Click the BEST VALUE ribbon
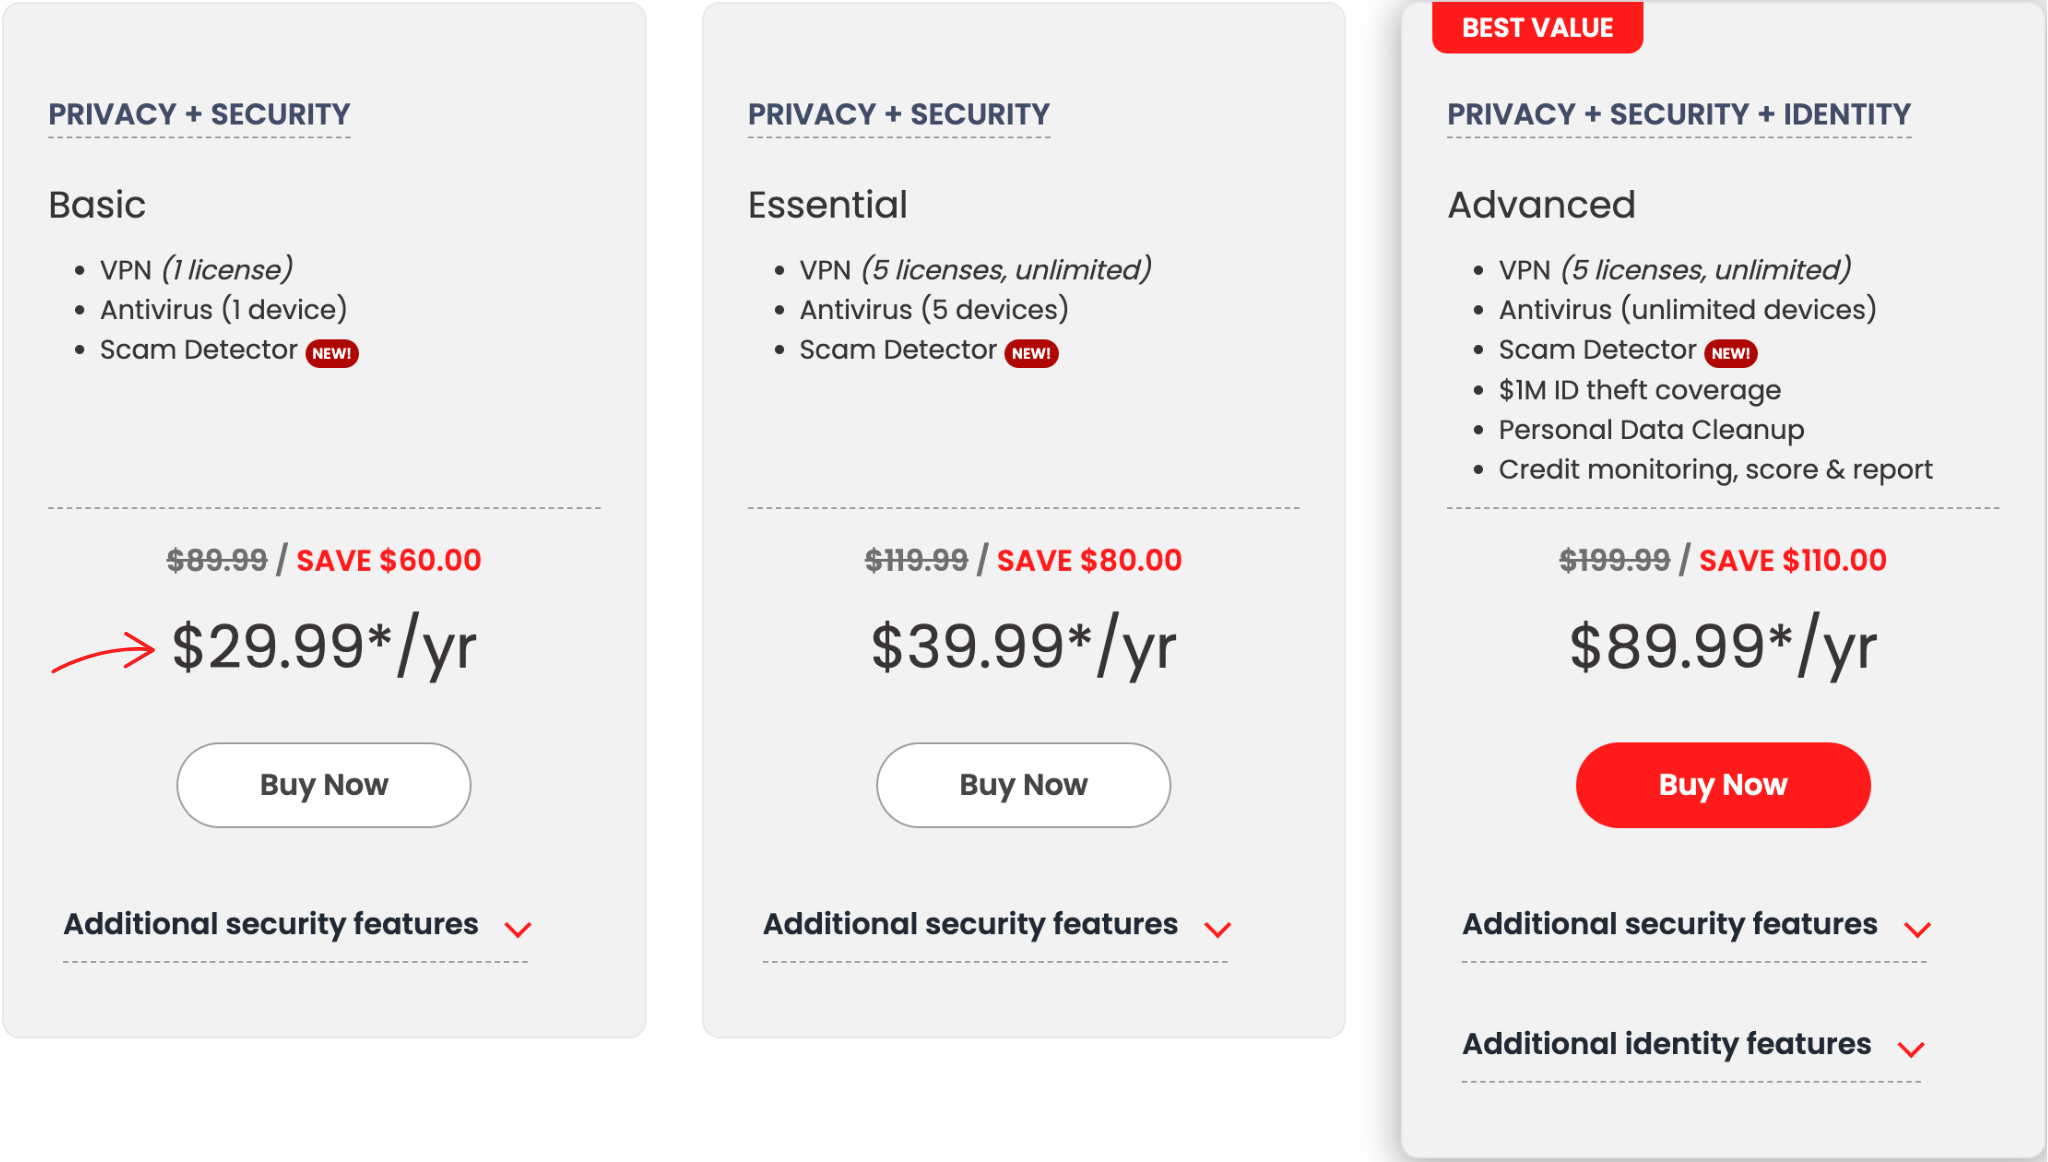The width and height of the screenshot is (2048, 1162). pos(1536,27)
